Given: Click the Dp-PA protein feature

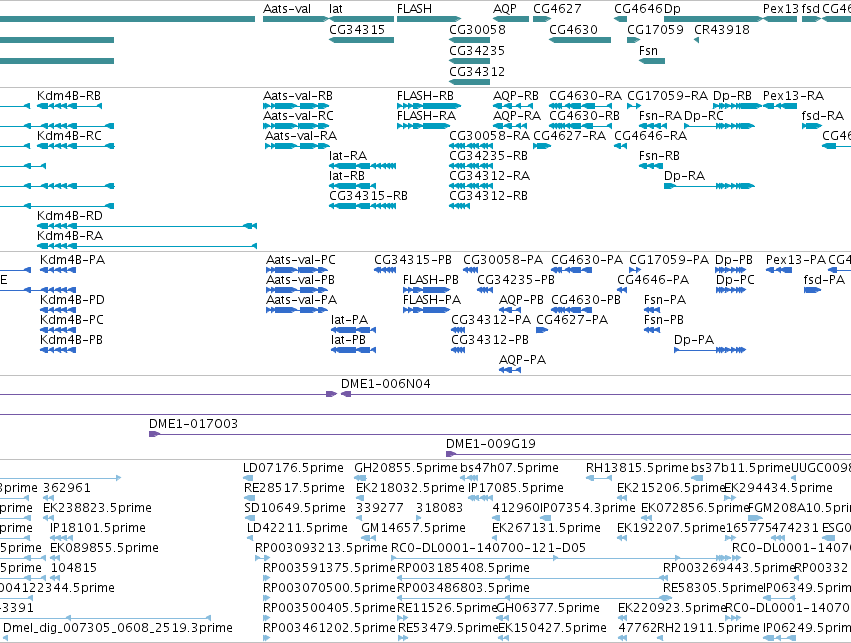Looking at the screenshot, I should [x=710, y=350].
